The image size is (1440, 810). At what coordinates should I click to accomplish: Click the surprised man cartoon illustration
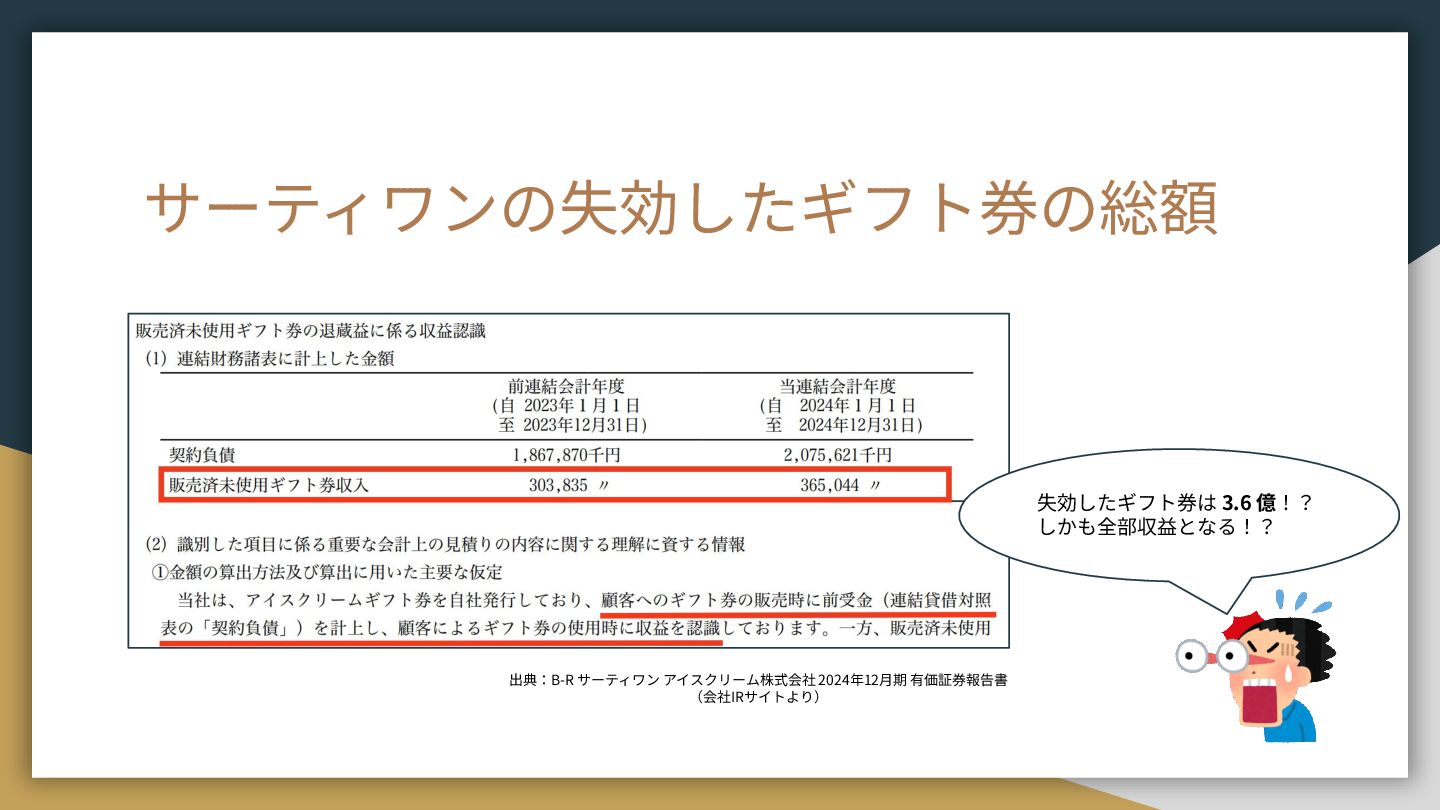(x=1256, y=665)
